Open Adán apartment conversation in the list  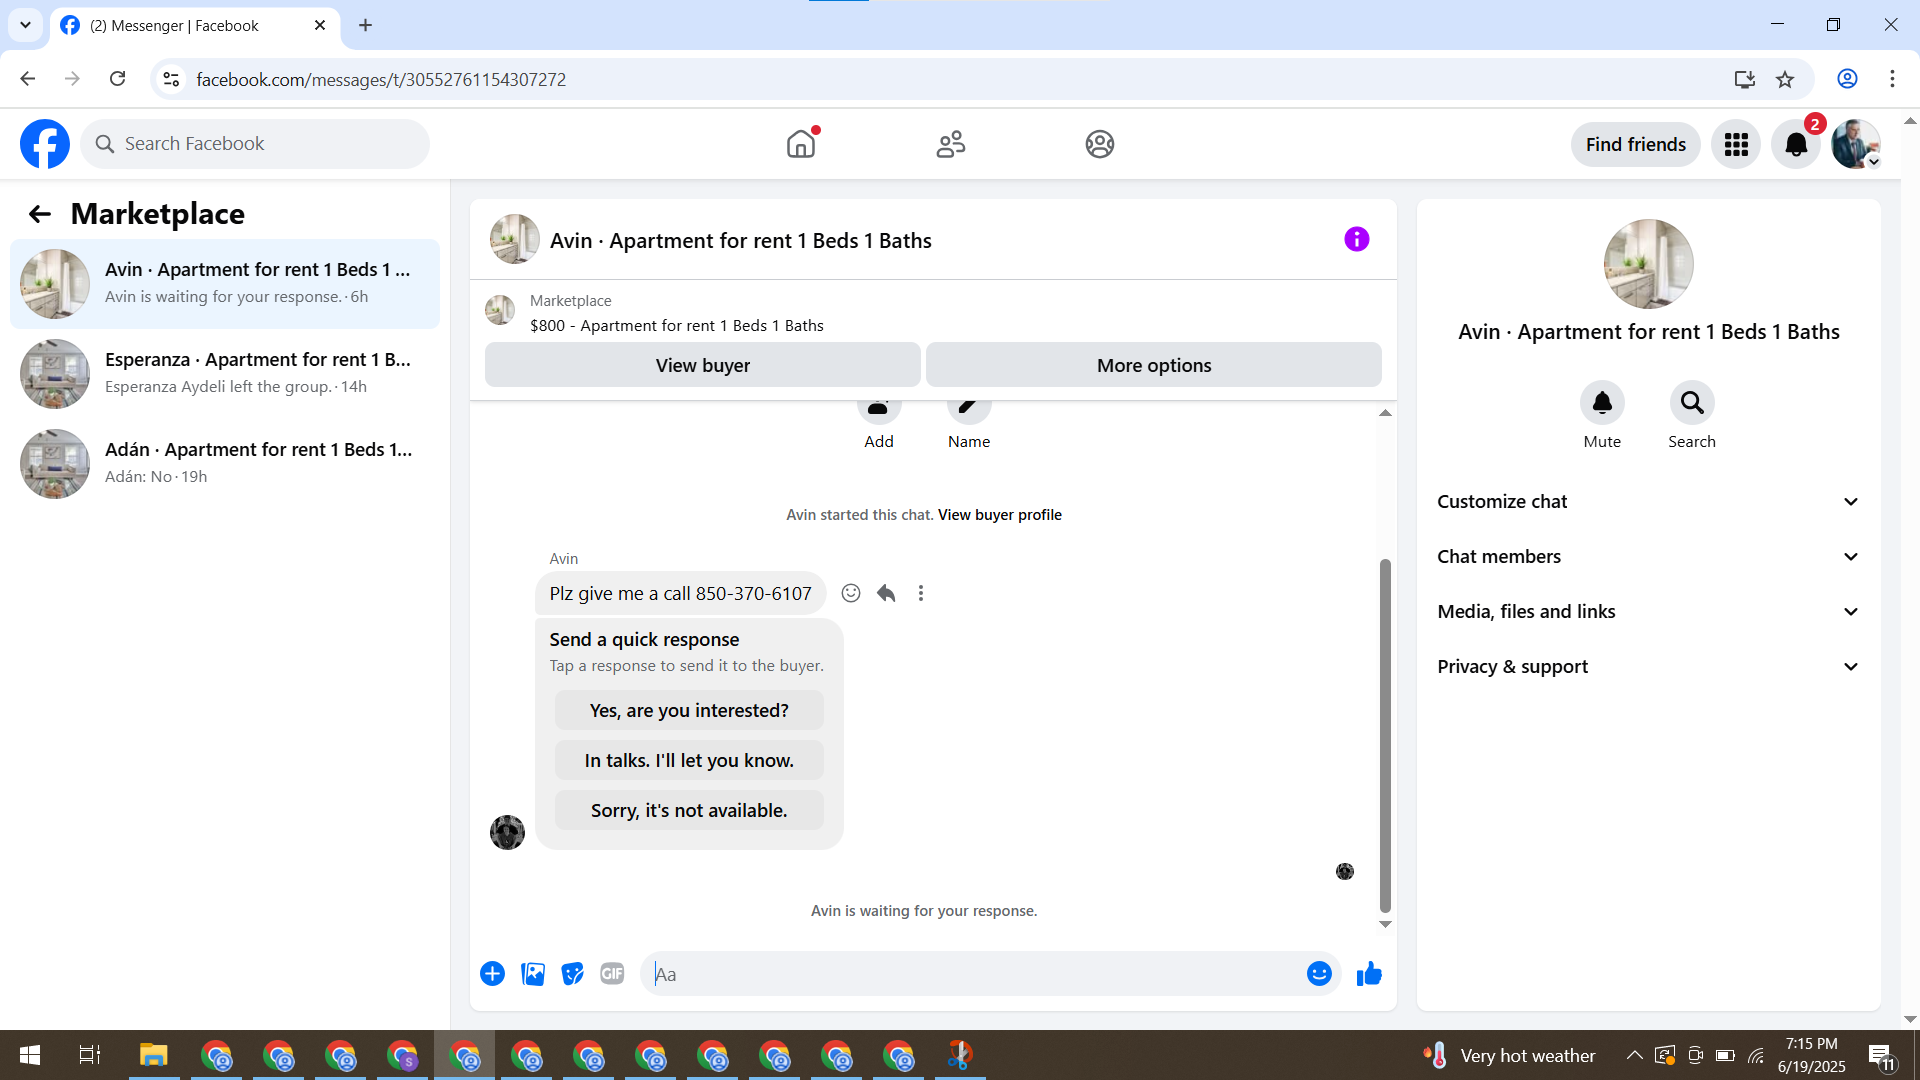coord(225,464)
